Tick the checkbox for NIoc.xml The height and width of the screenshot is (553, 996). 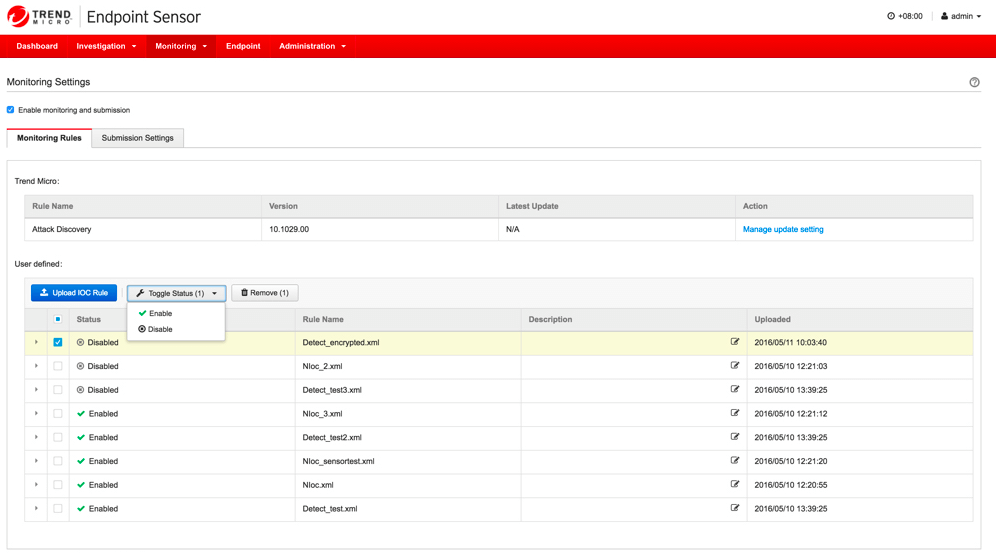58,485
